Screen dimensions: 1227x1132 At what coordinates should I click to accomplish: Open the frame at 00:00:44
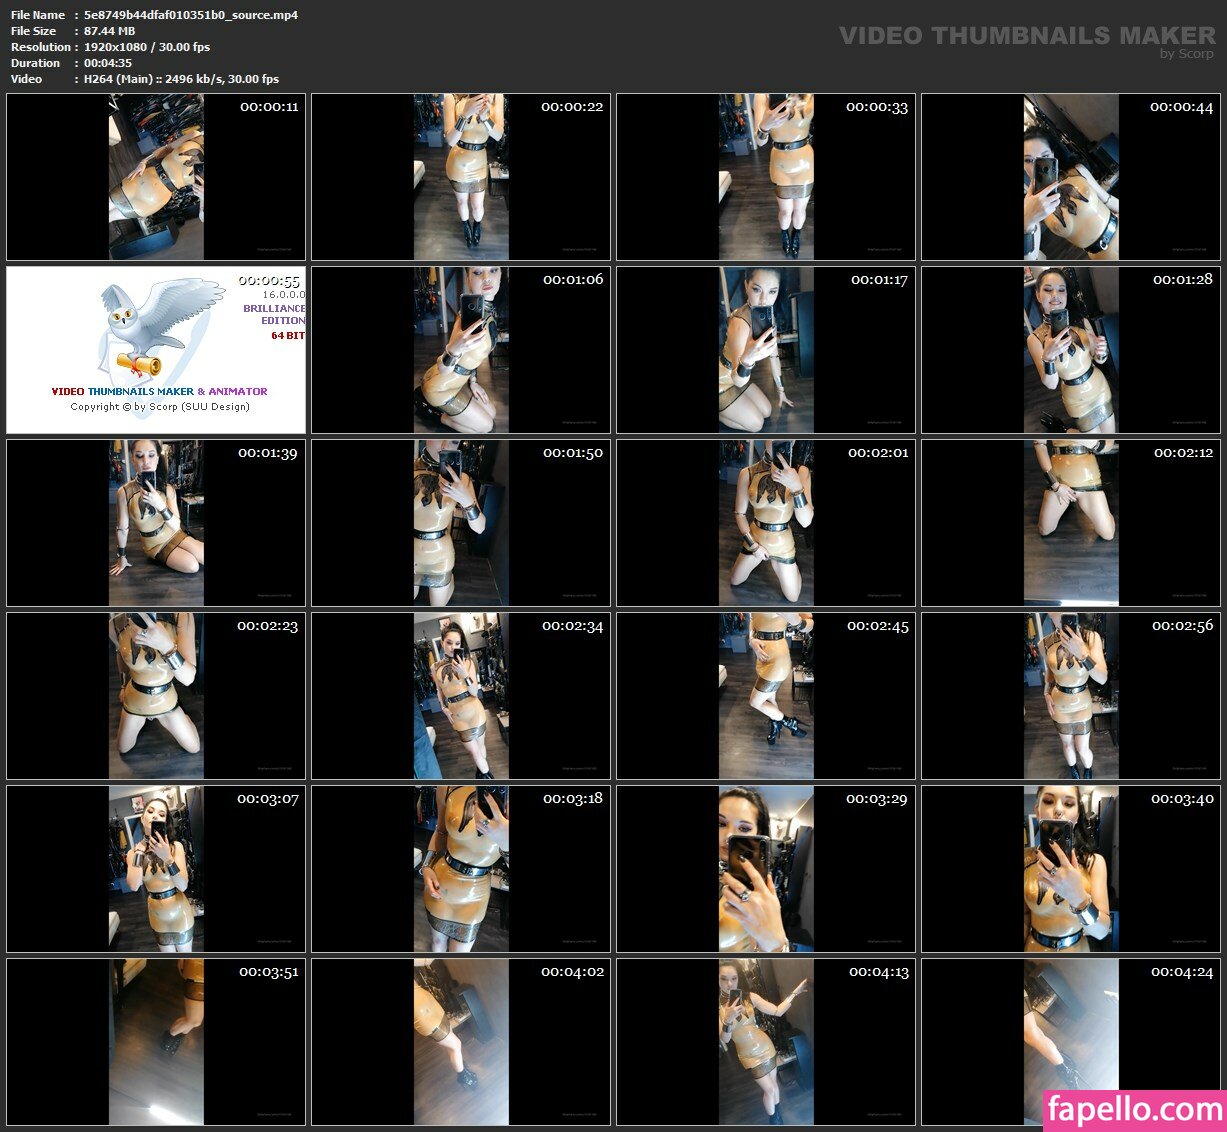coord(1070,177)
